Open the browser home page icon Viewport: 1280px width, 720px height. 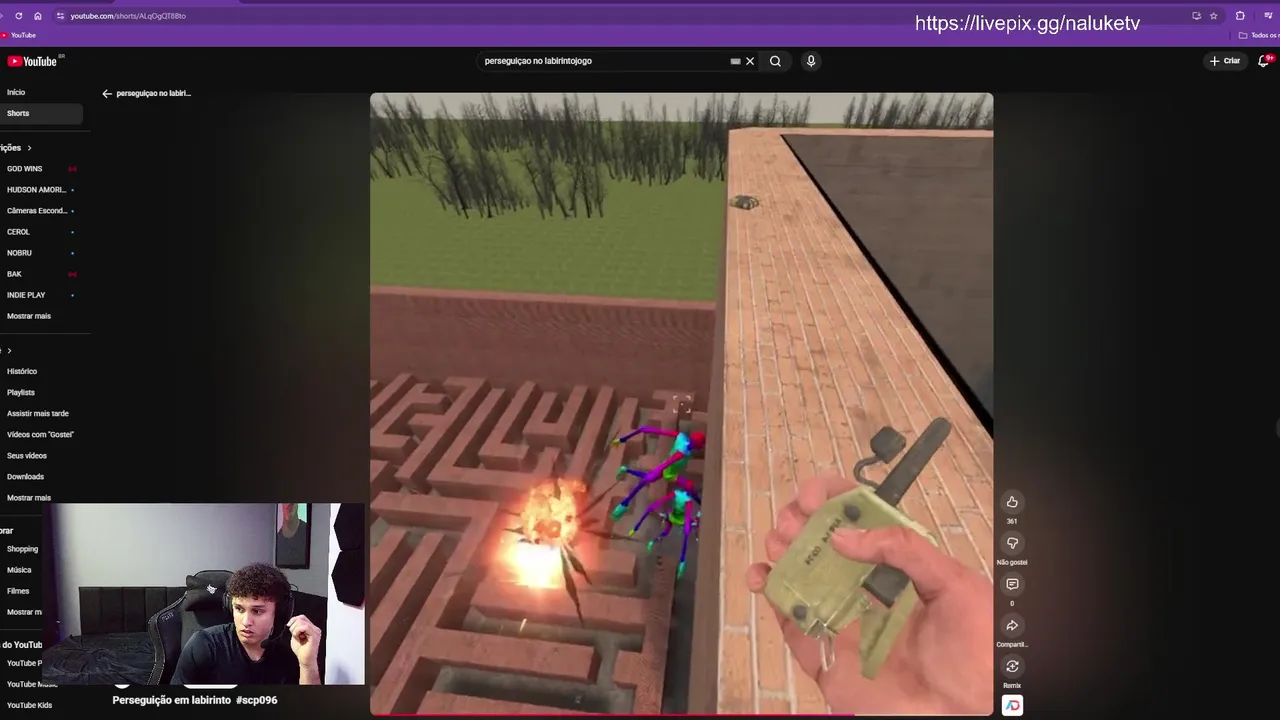(38, 16)
